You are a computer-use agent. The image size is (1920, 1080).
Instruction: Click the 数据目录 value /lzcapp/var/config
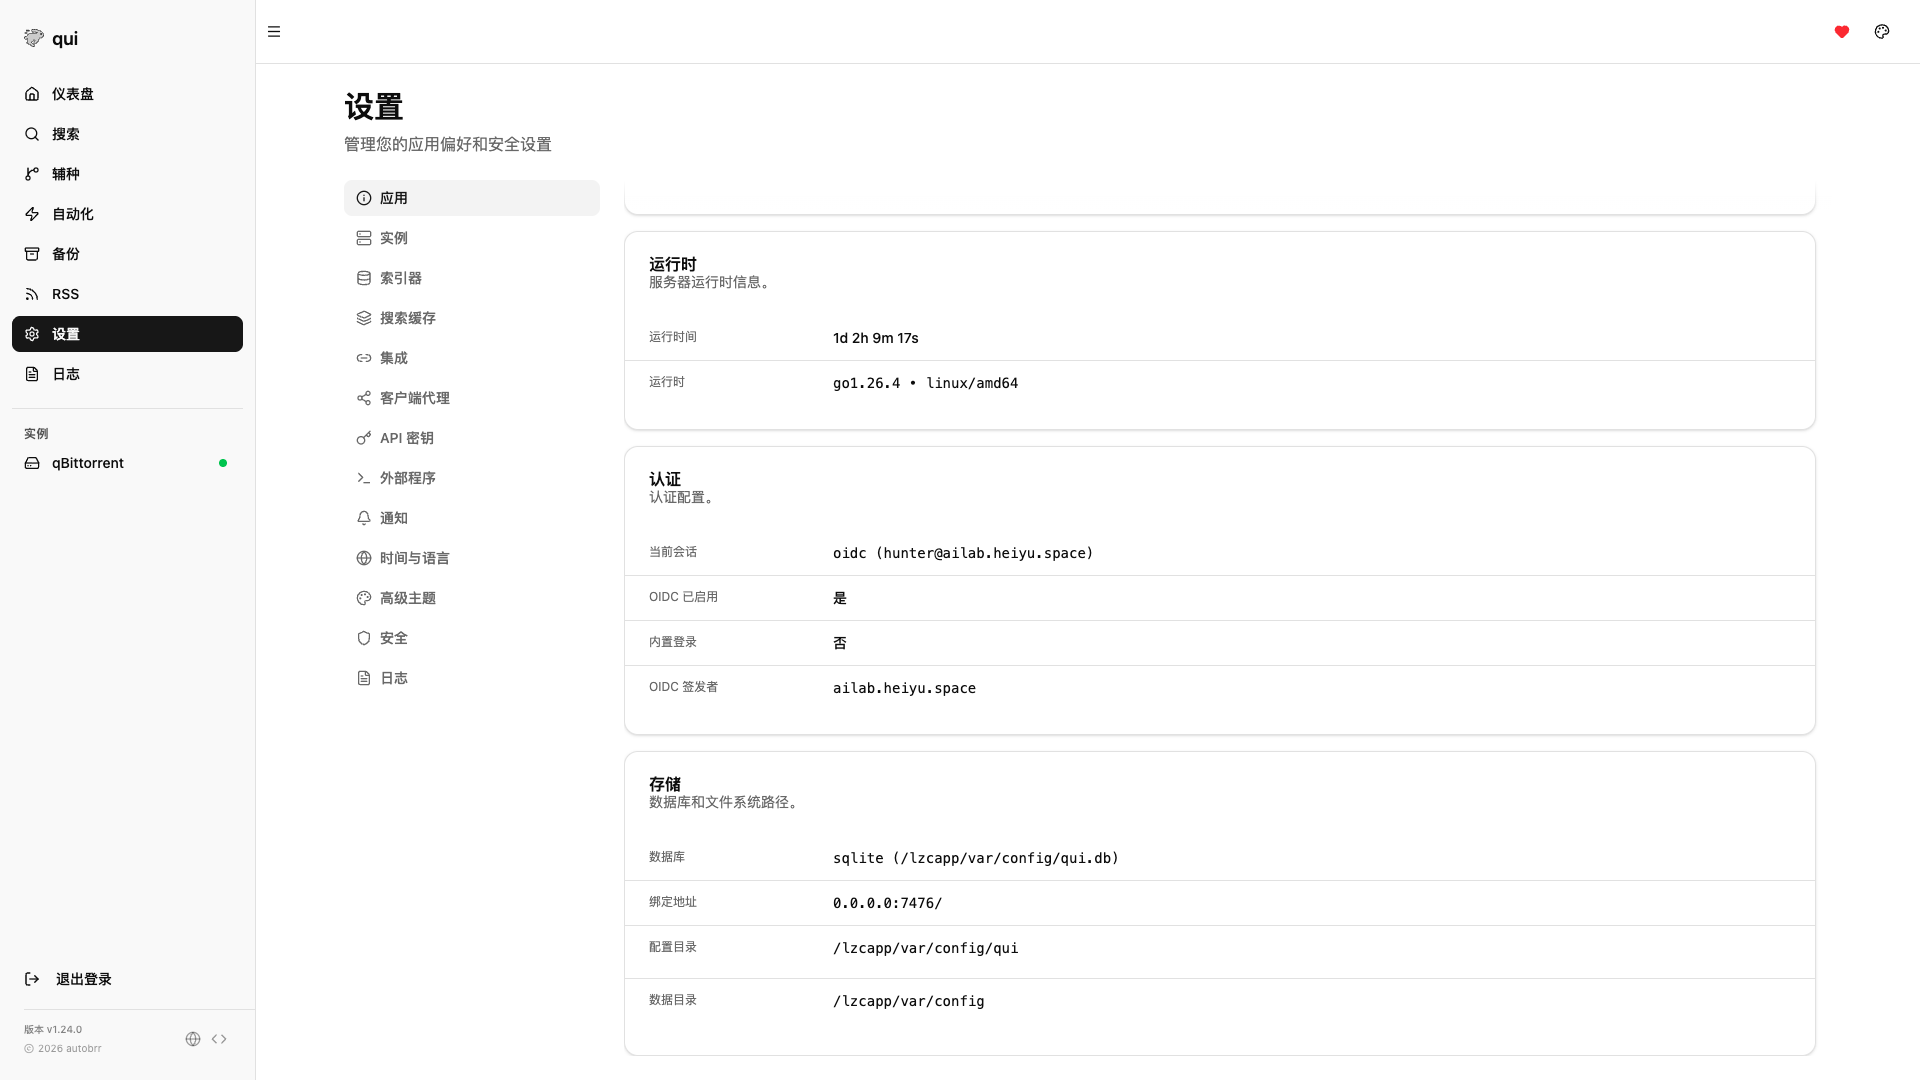(x=909, y=1001)
